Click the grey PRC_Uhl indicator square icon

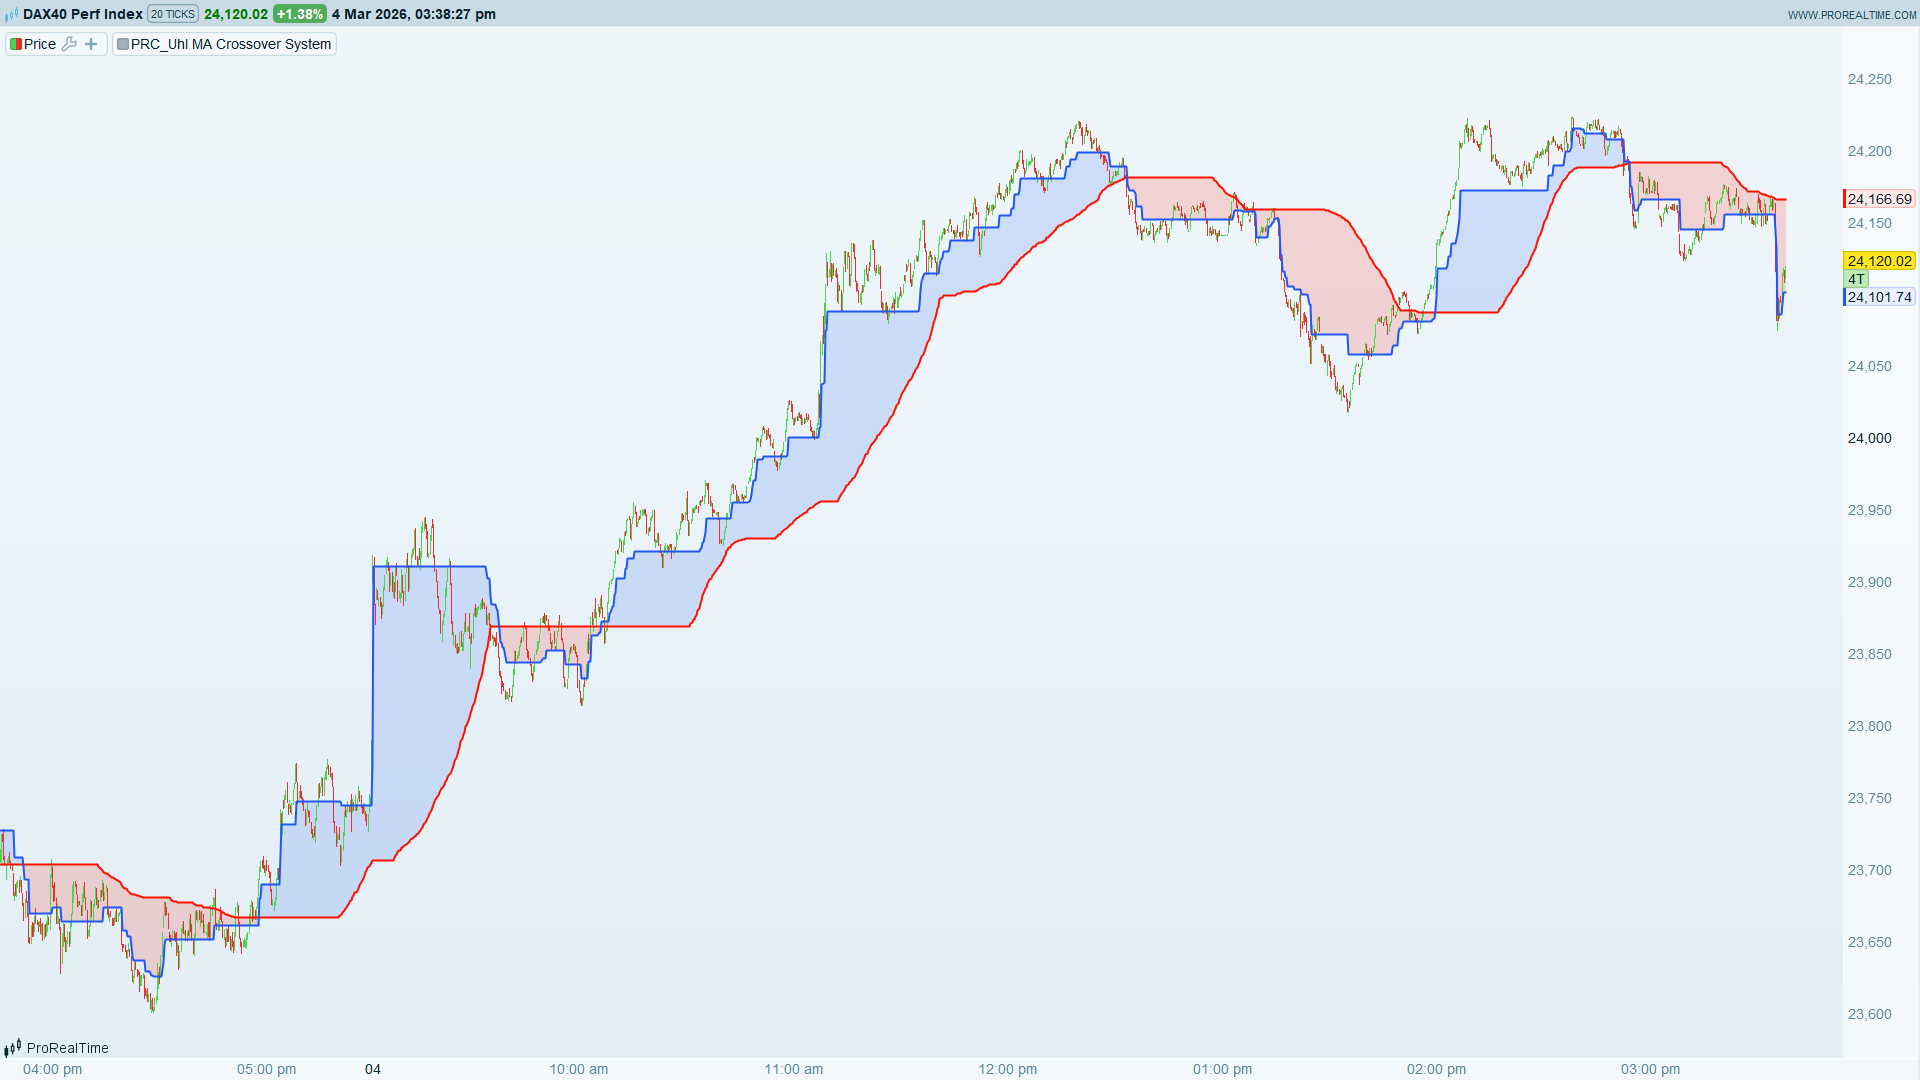[x=123, y=44]
